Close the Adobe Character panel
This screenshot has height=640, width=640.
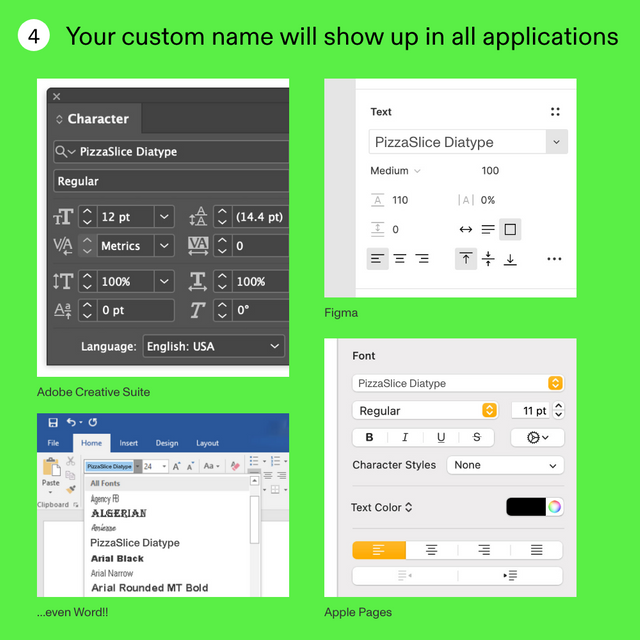click(57, 96)
